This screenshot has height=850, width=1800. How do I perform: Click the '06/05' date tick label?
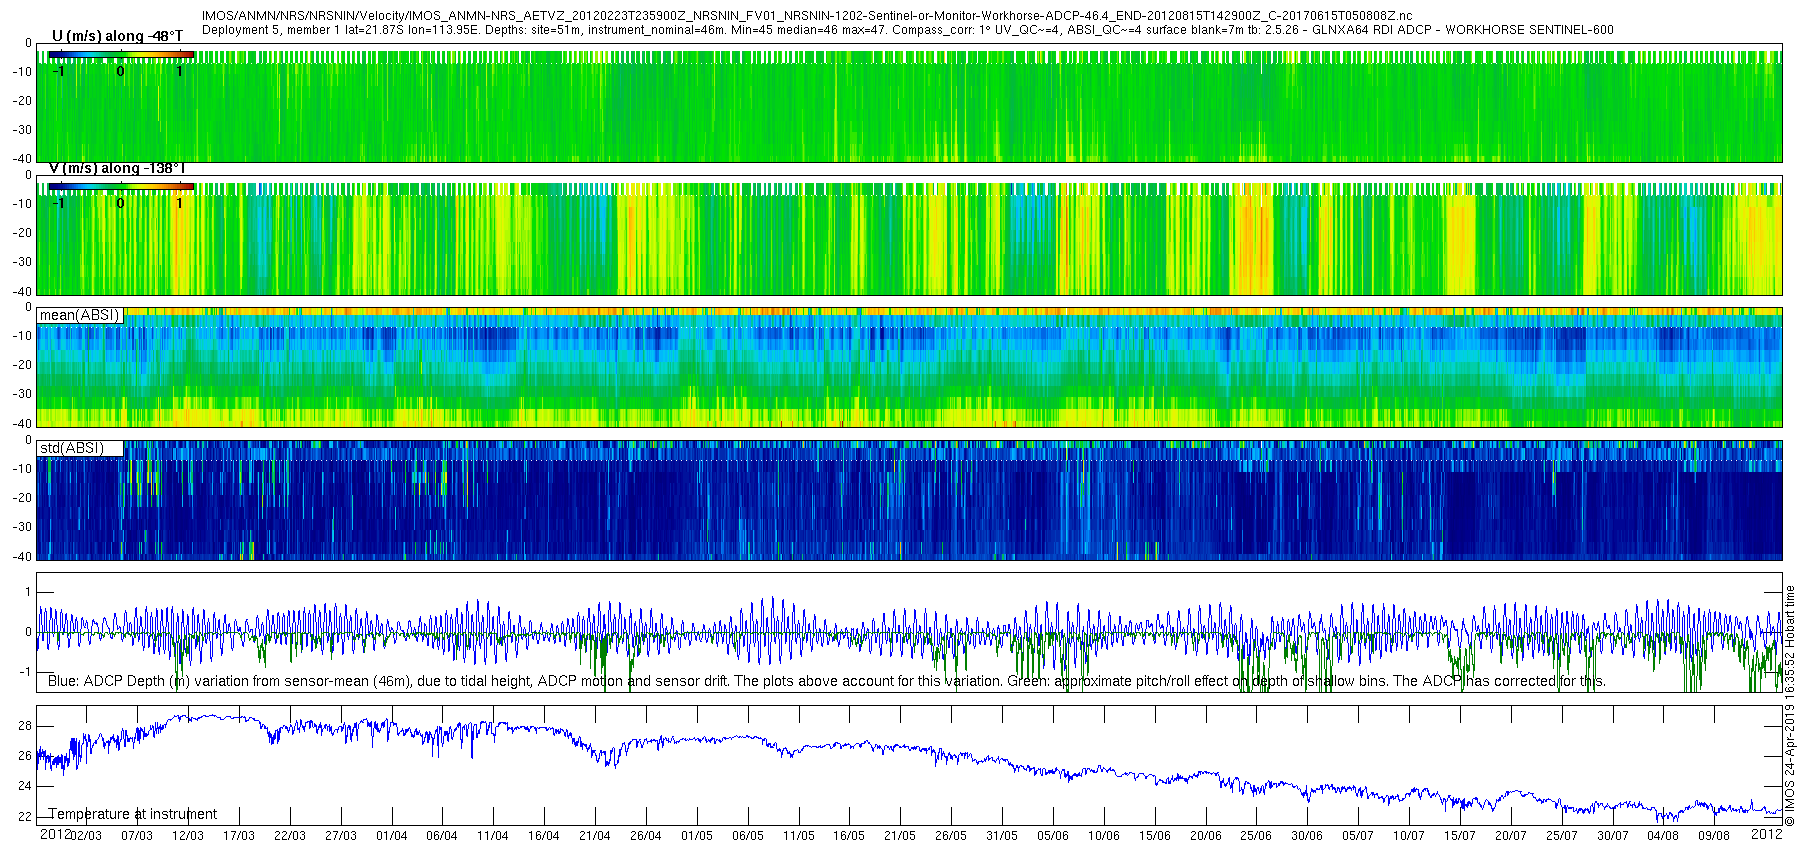[x=748, y=836]
